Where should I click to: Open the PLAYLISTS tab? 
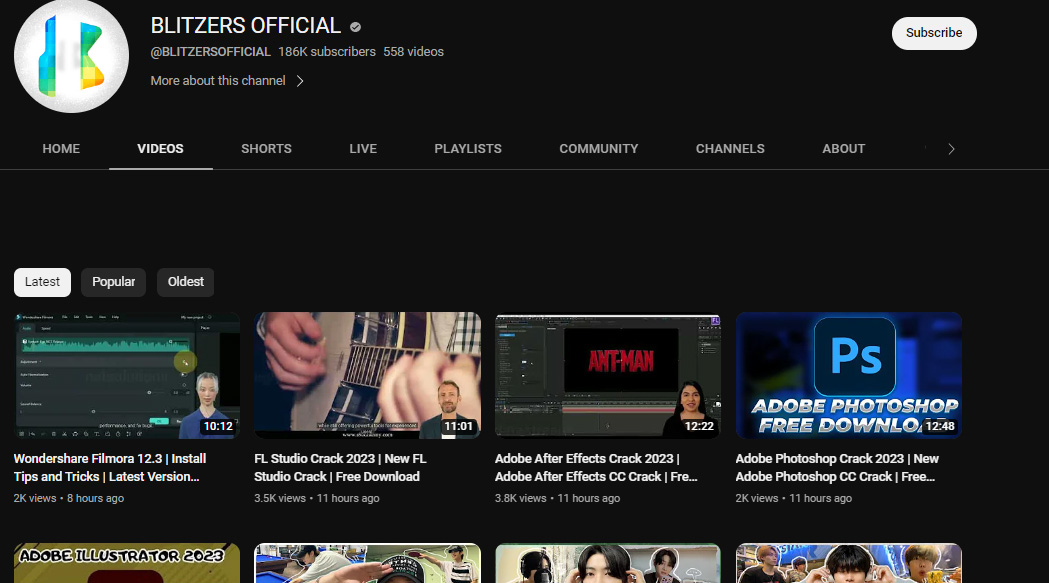point(468,149)
